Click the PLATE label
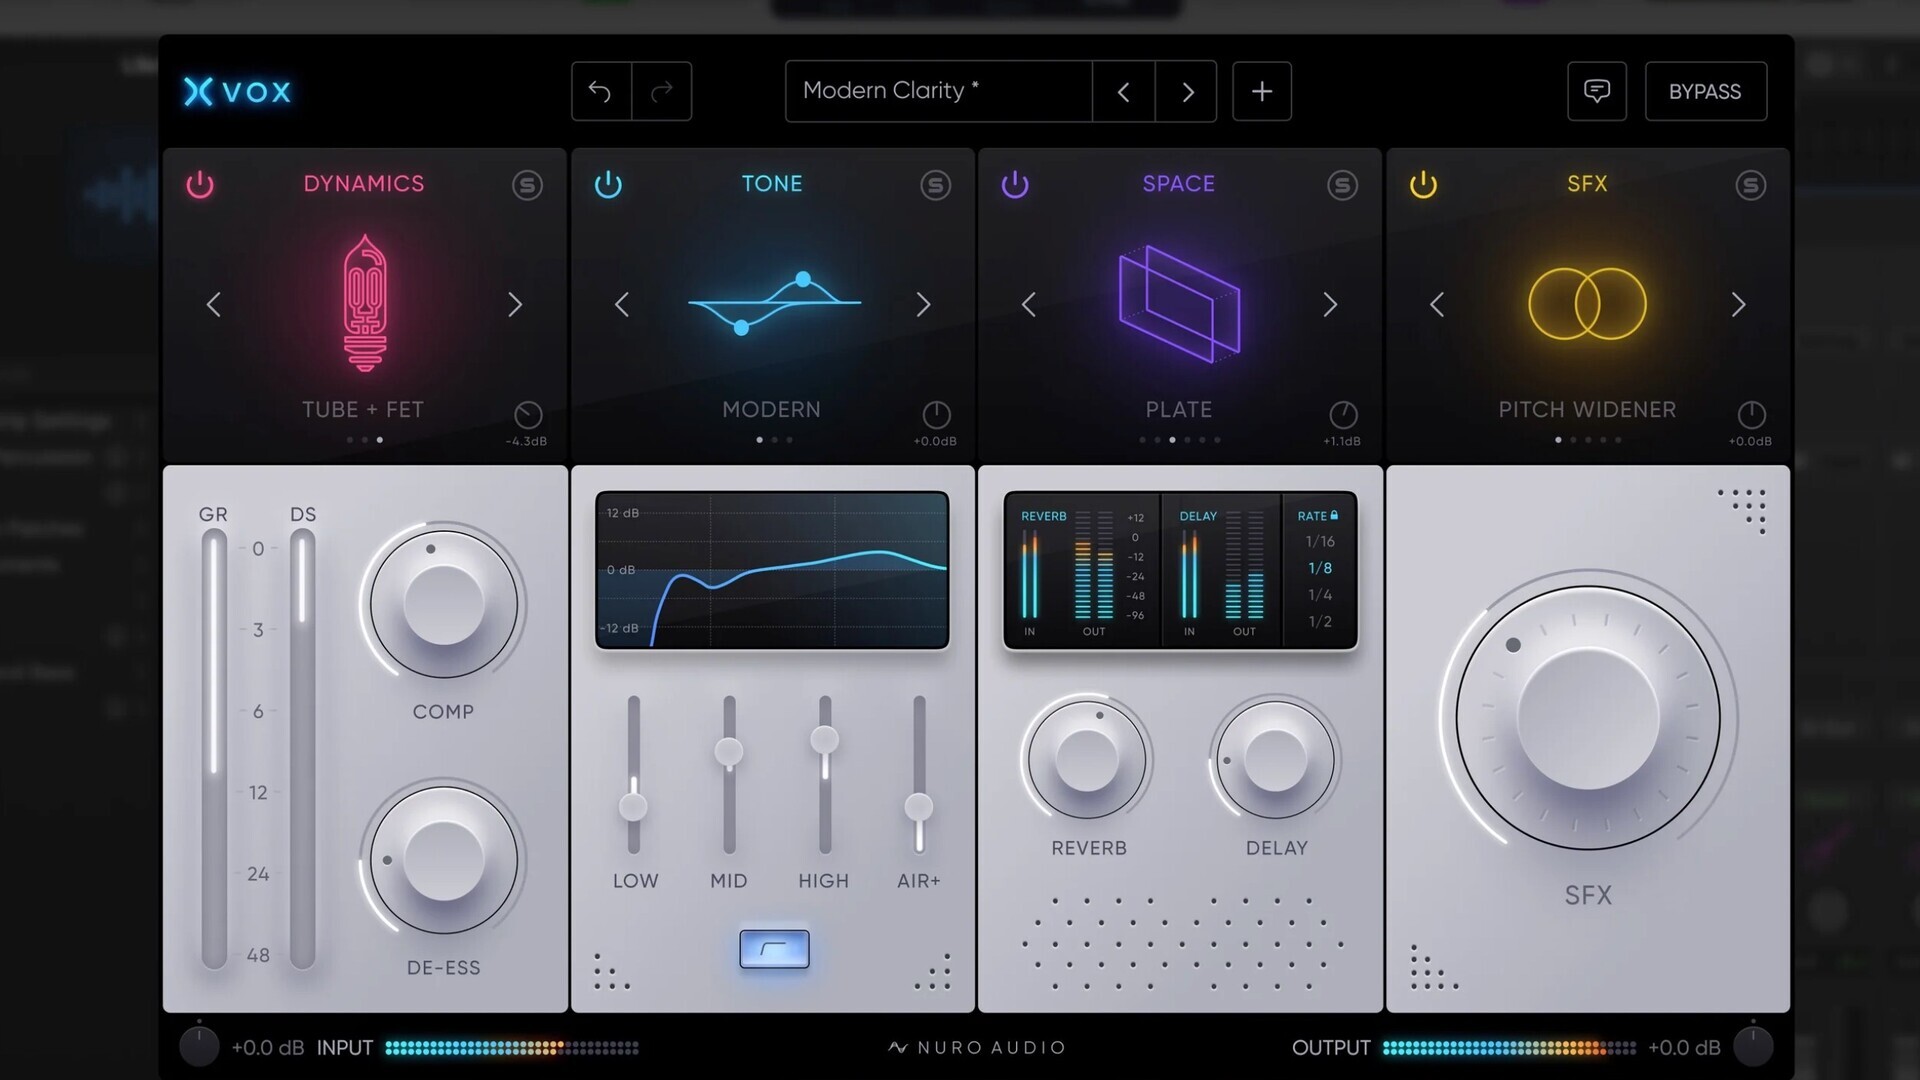Screen dimensions: 1920x1080 [x=1179, y=410]
